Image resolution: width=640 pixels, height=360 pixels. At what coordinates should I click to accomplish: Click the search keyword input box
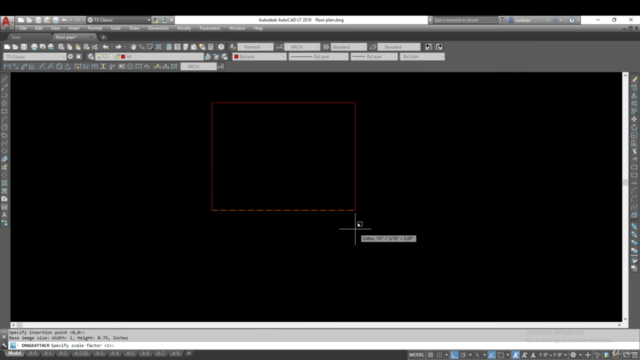click(464, 20)
